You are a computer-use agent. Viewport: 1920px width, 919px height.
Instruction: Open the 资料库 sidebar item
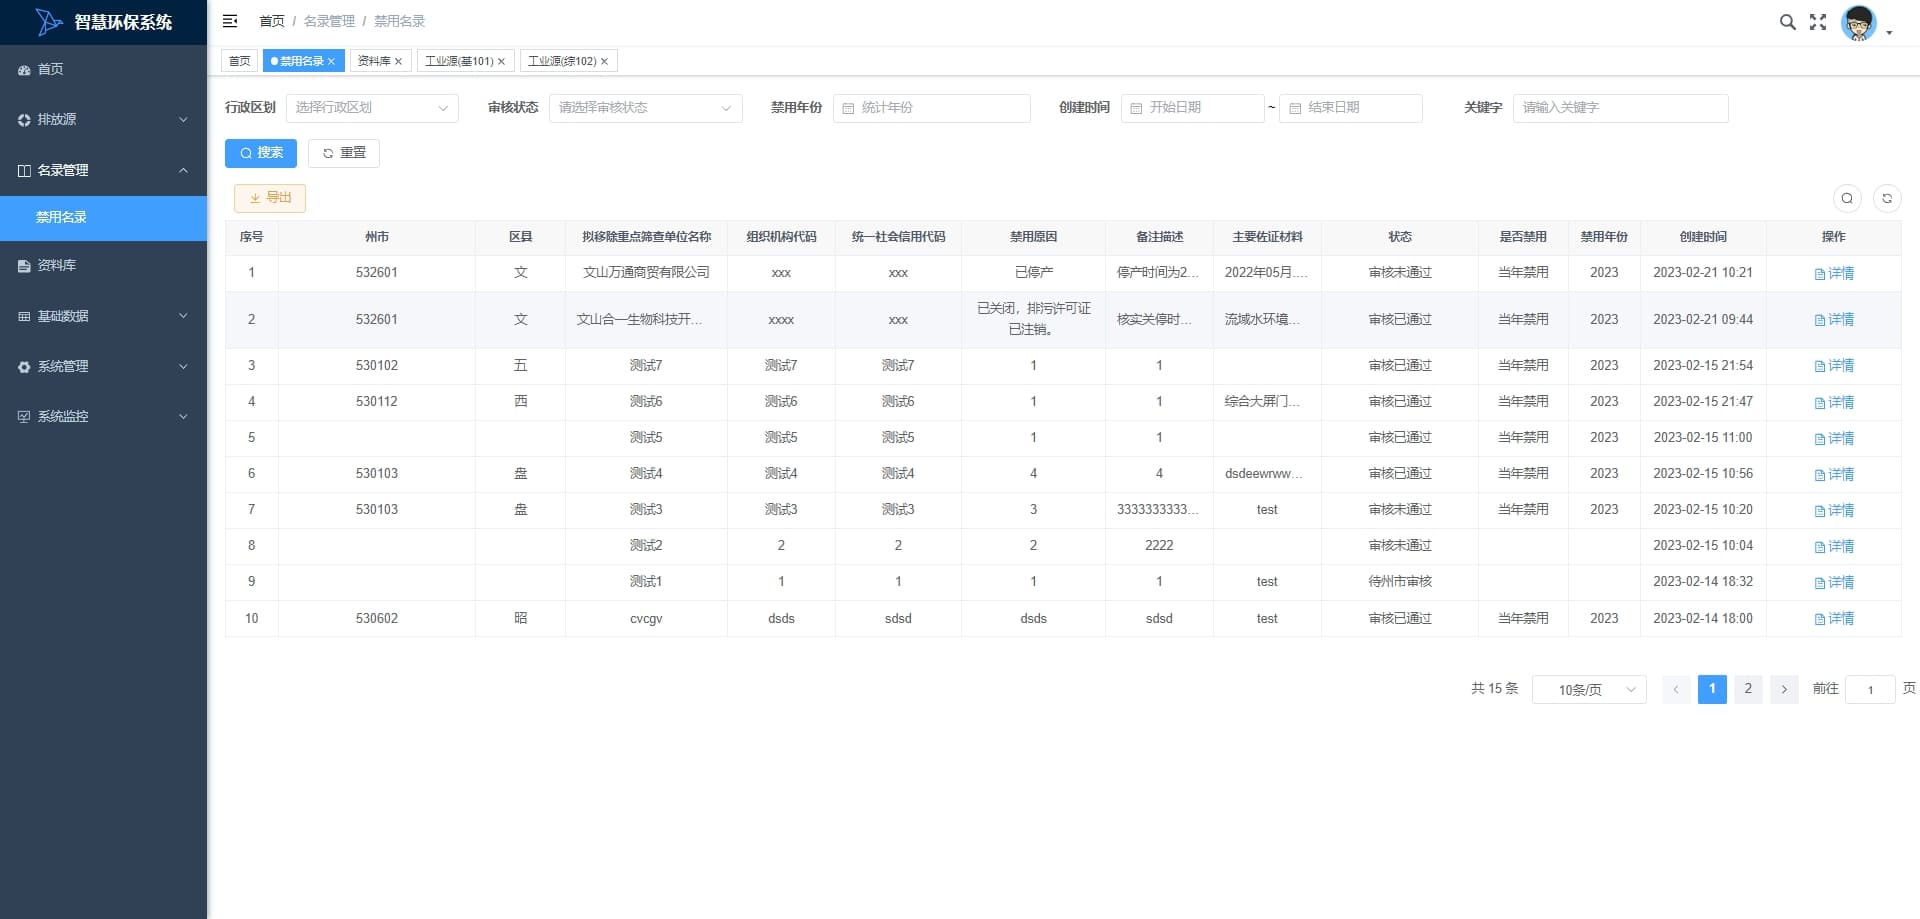coord(103,265)
